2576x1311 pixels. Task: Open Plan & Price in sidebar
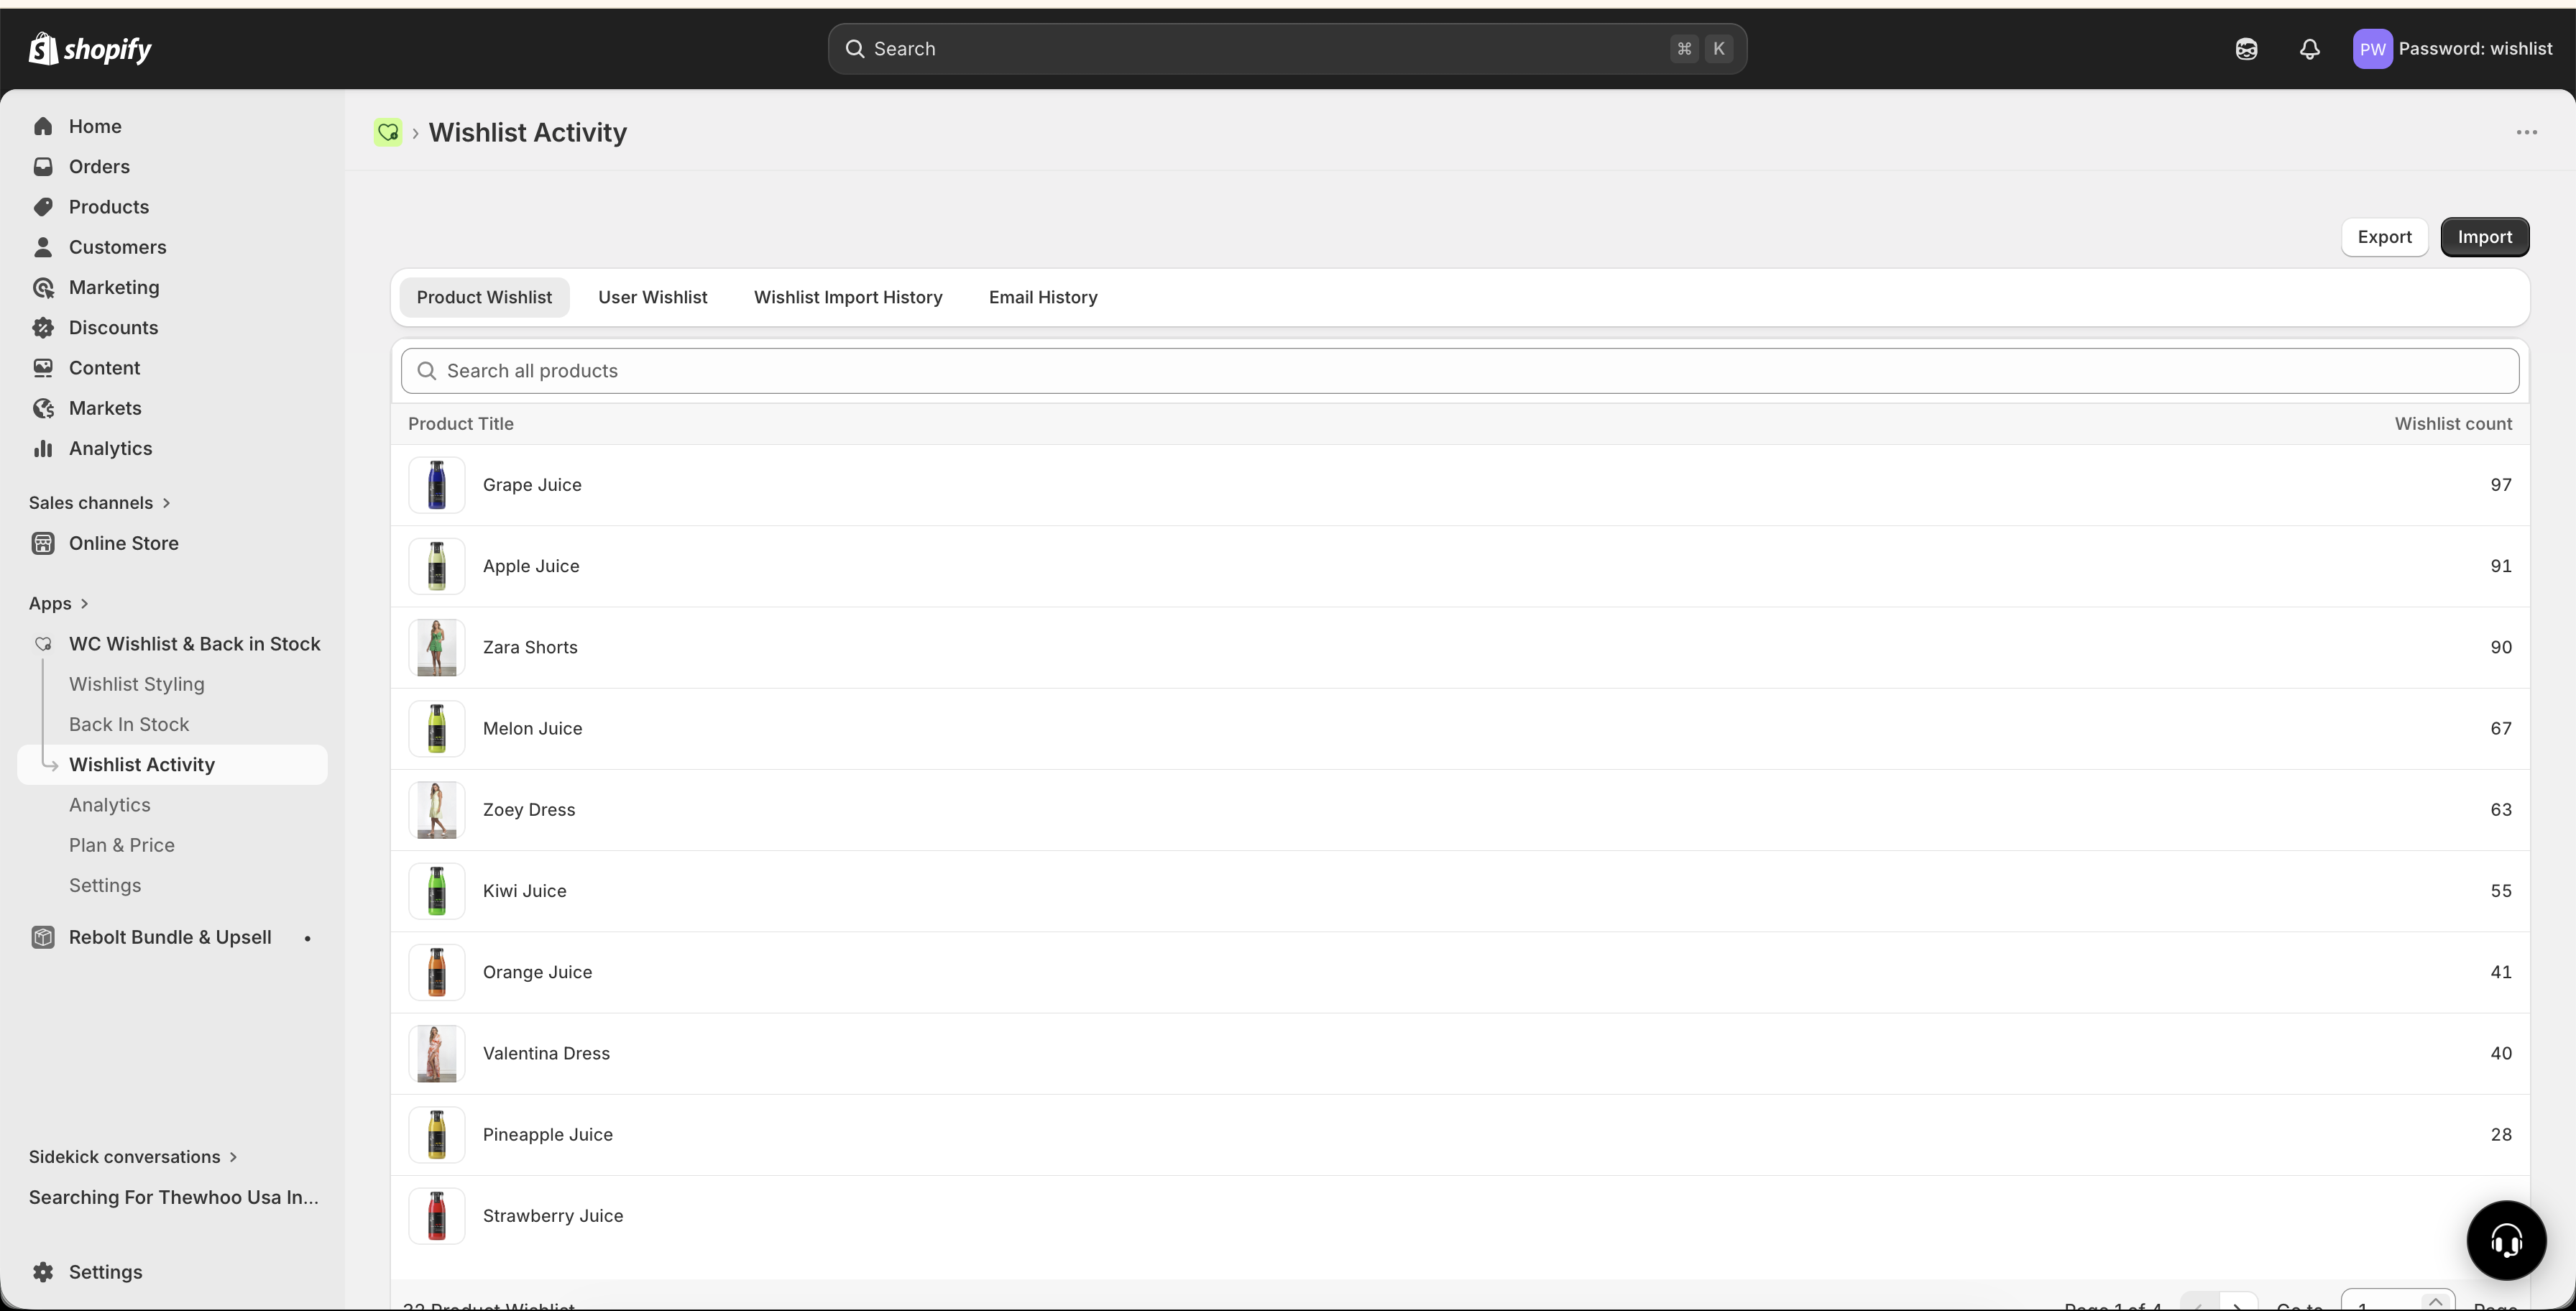pyautogui.click(x=122, y=845)
